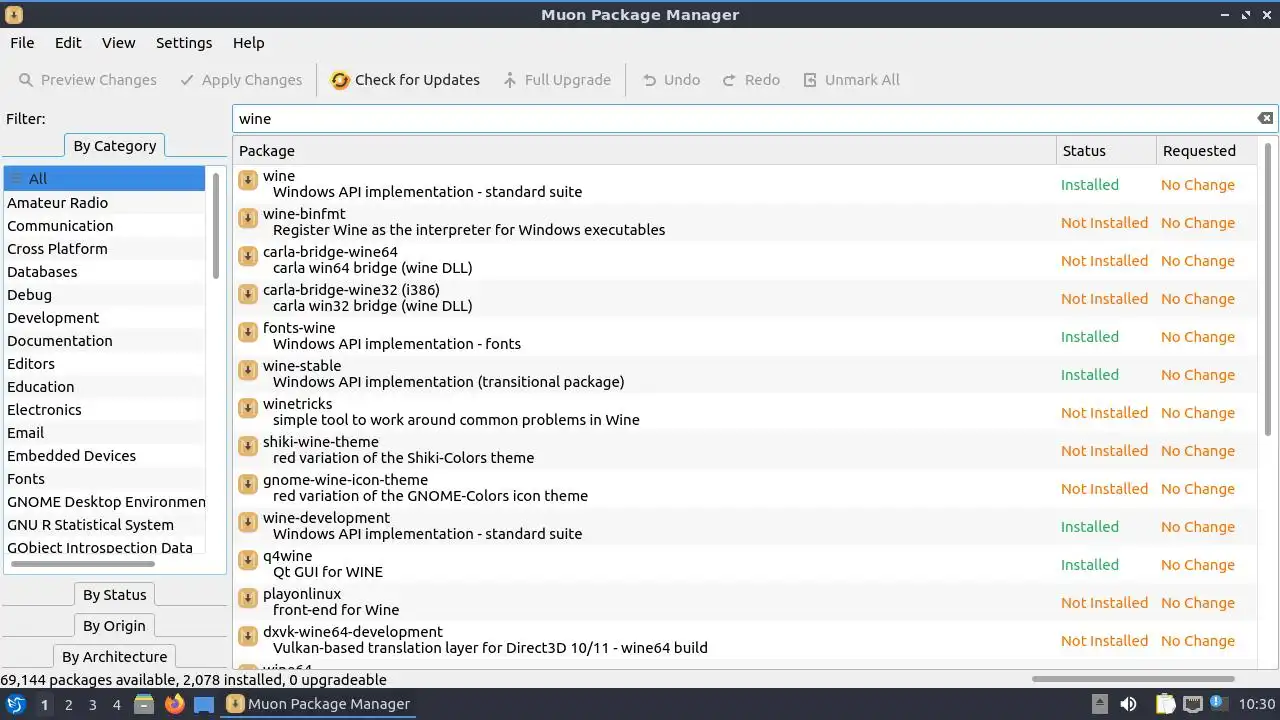Click the package icon for carla-bridge-wine64
Viewport: 1280px width, 720px height.
pyautogui.click(x=248, y=257)
